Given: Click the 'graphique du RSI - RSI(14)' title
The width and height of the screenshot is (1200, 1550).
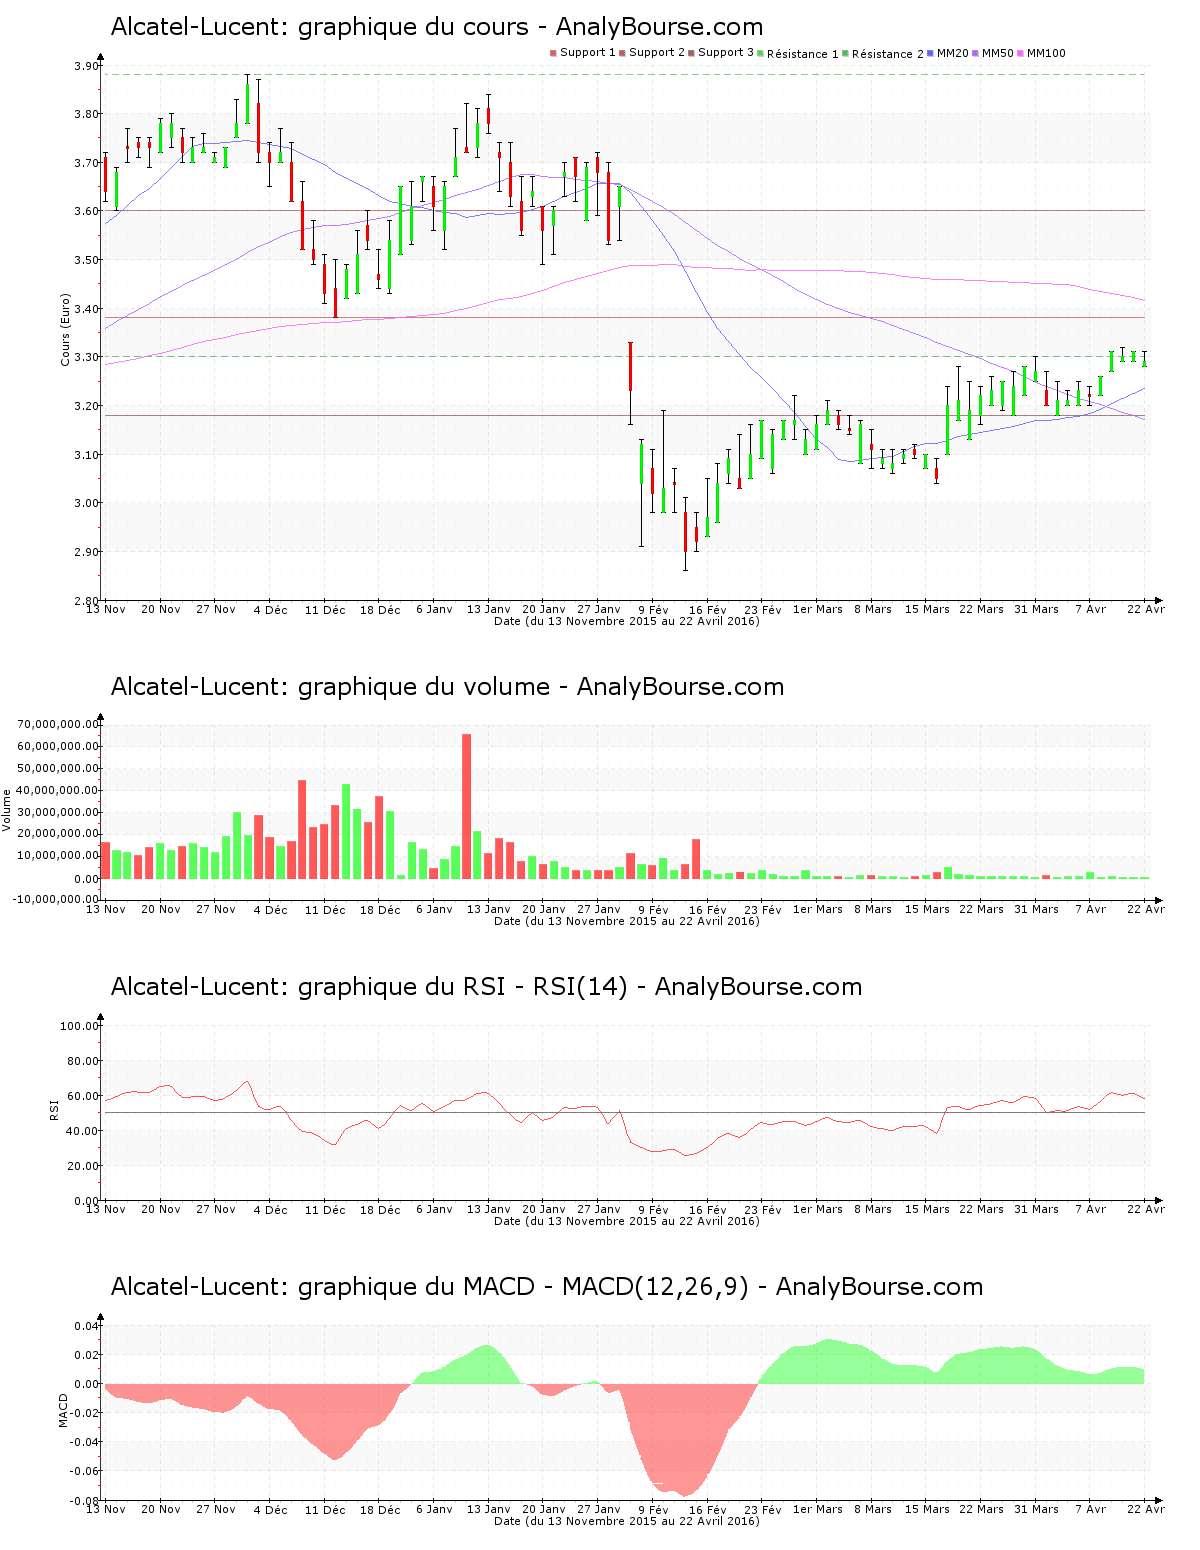Looking at the screenshot, I should coord(486,987).
